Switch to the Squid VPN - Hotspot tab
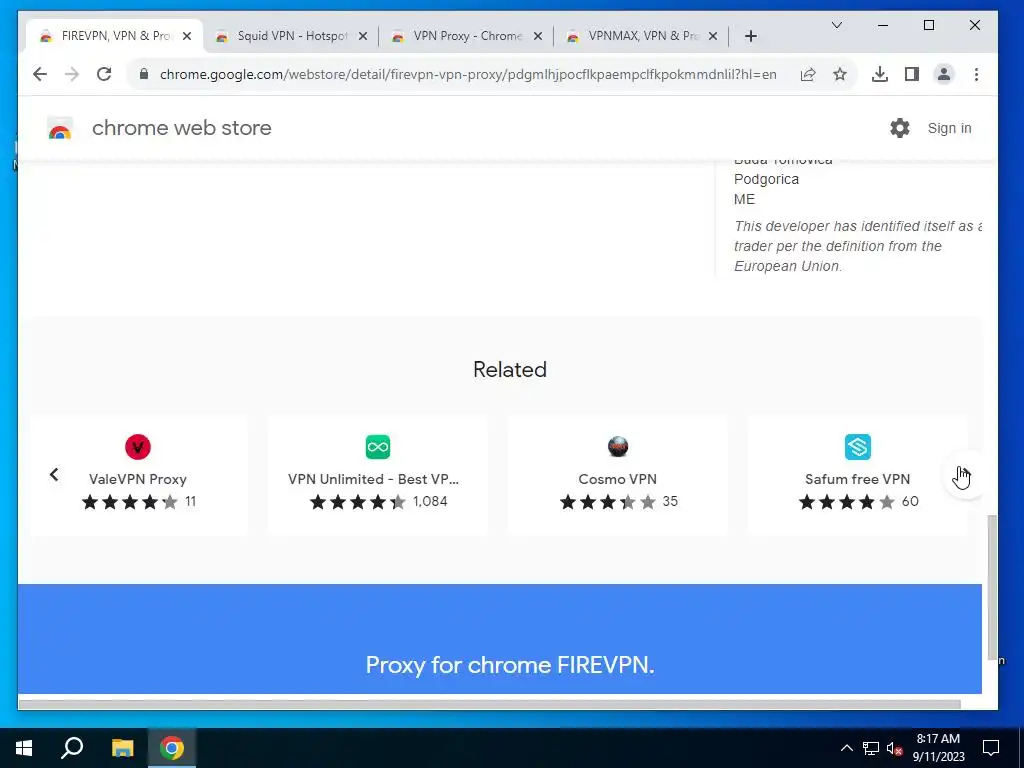The image size is (1024, 768). 292,36
